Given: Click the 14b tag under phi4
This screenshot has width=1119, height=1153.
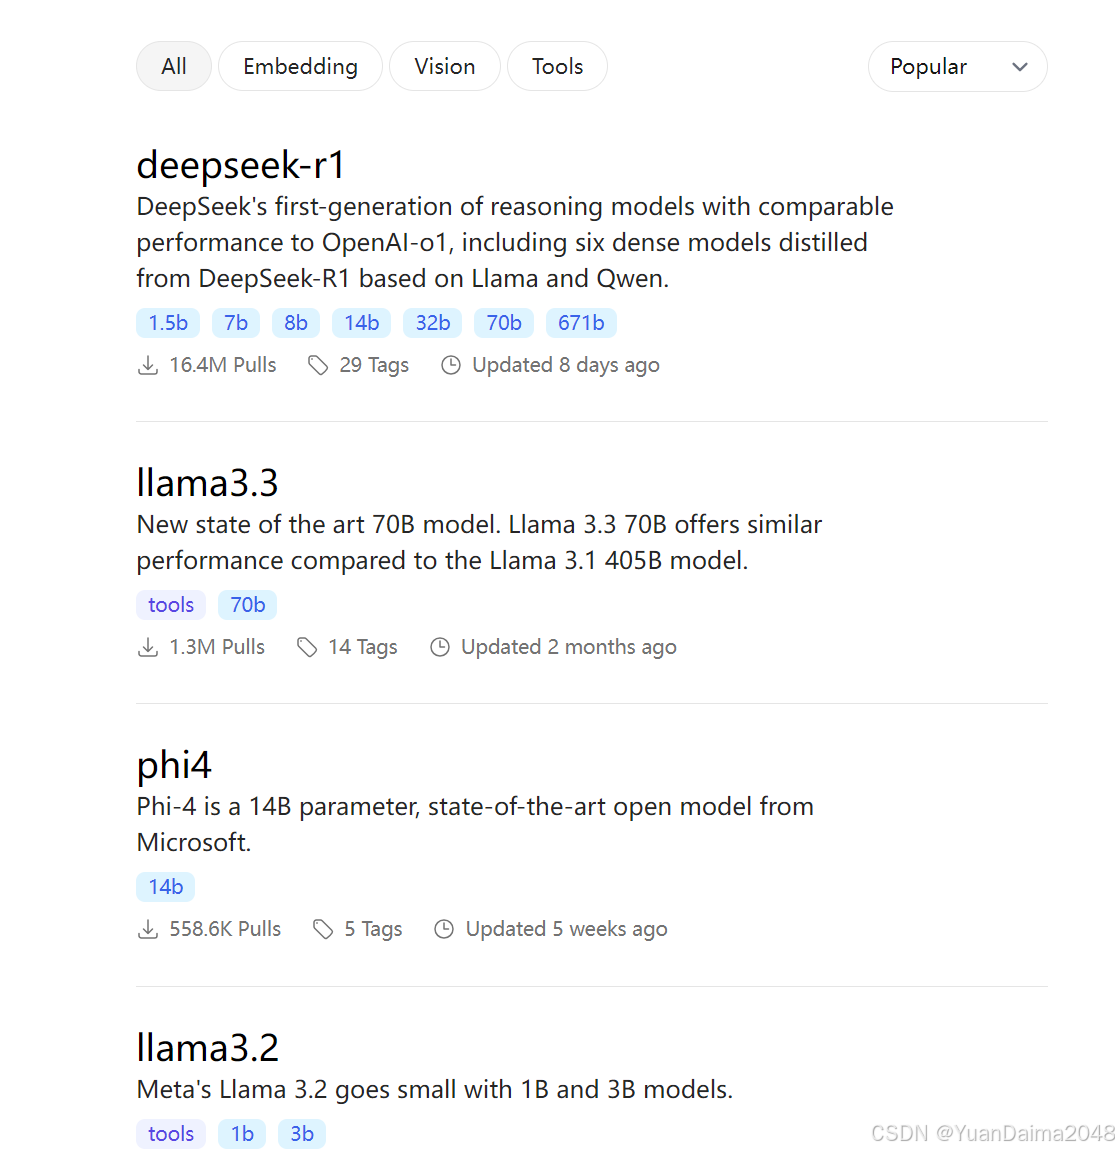Looking at the screenshot, I should coord(165,887).
